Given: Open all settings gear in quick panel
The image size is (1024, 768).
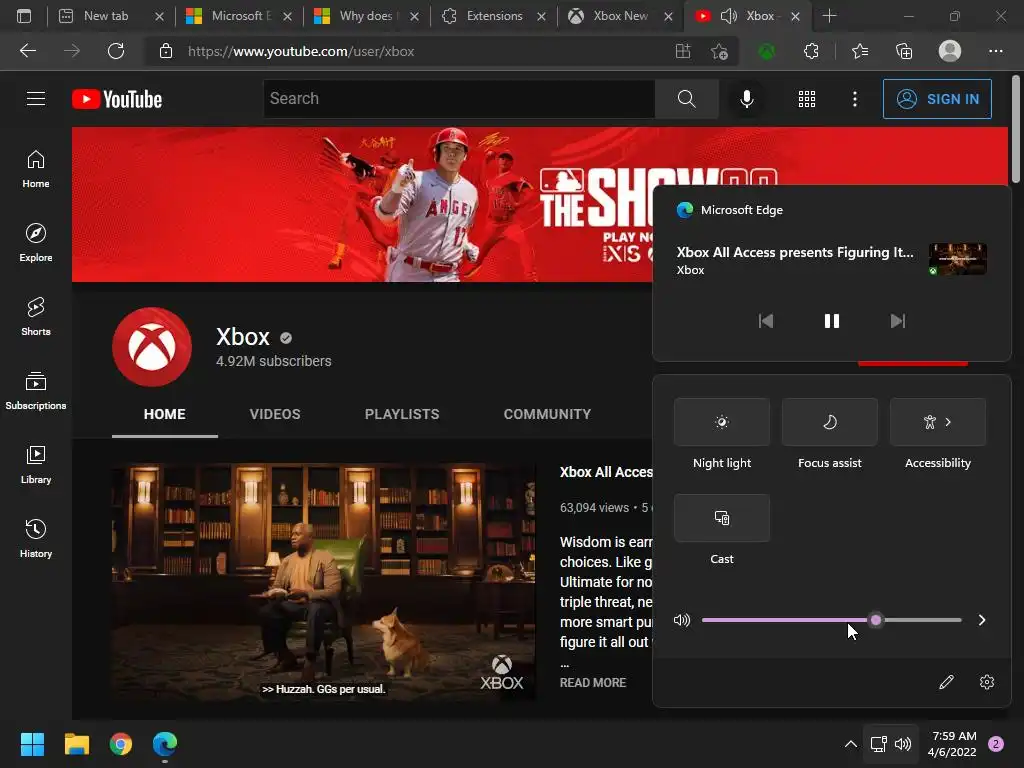Looking at the screenshot, I should coord(987,682).
